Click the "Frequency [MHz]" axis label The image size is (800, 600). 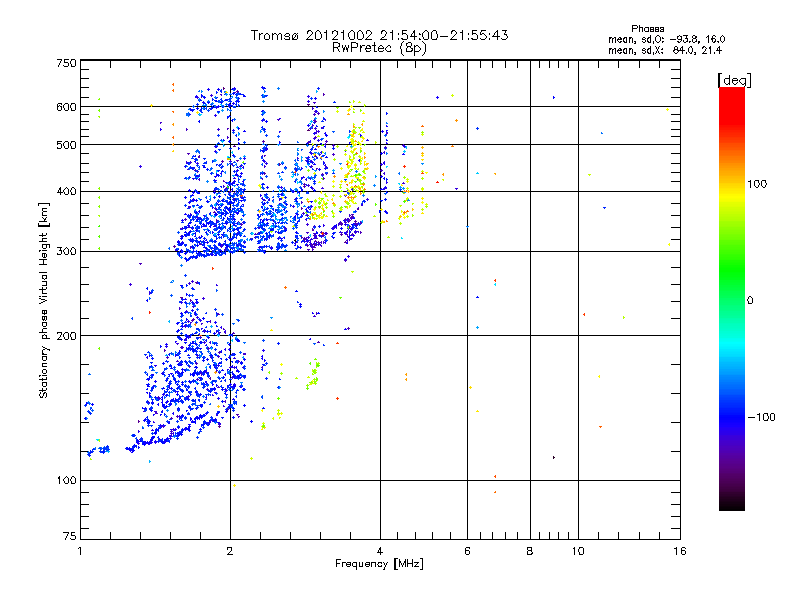[x=379, y=564]
